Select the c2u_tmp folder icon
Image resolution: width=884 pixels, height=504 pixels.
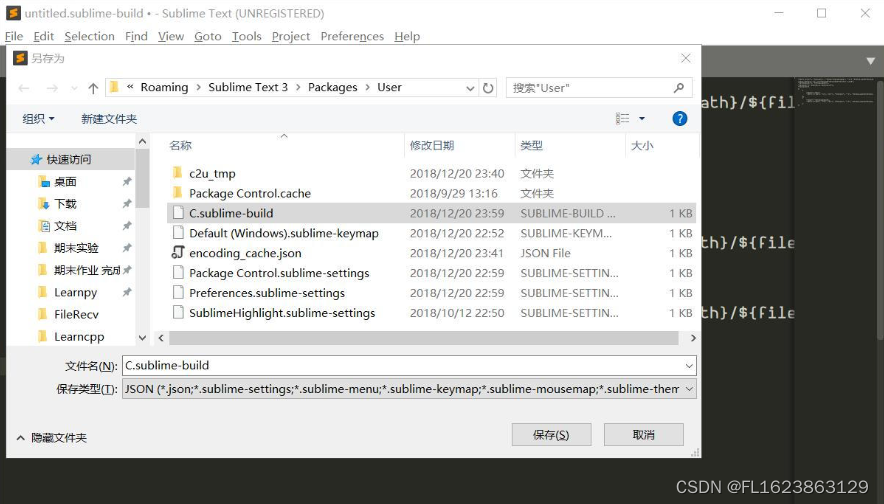(178, 173)
